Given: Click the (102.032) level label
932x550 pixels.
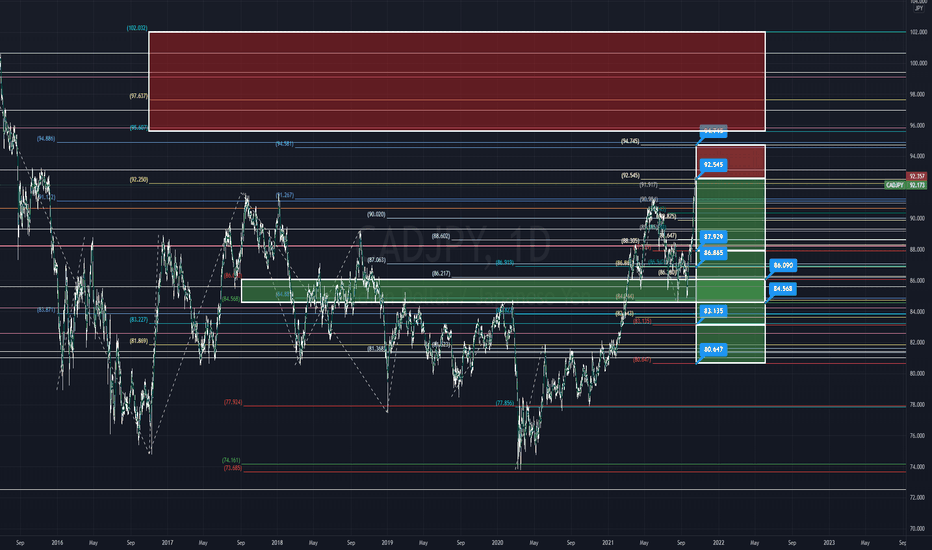Looking at the screenshot, I should pyautogui.click(x=137, y=28).
